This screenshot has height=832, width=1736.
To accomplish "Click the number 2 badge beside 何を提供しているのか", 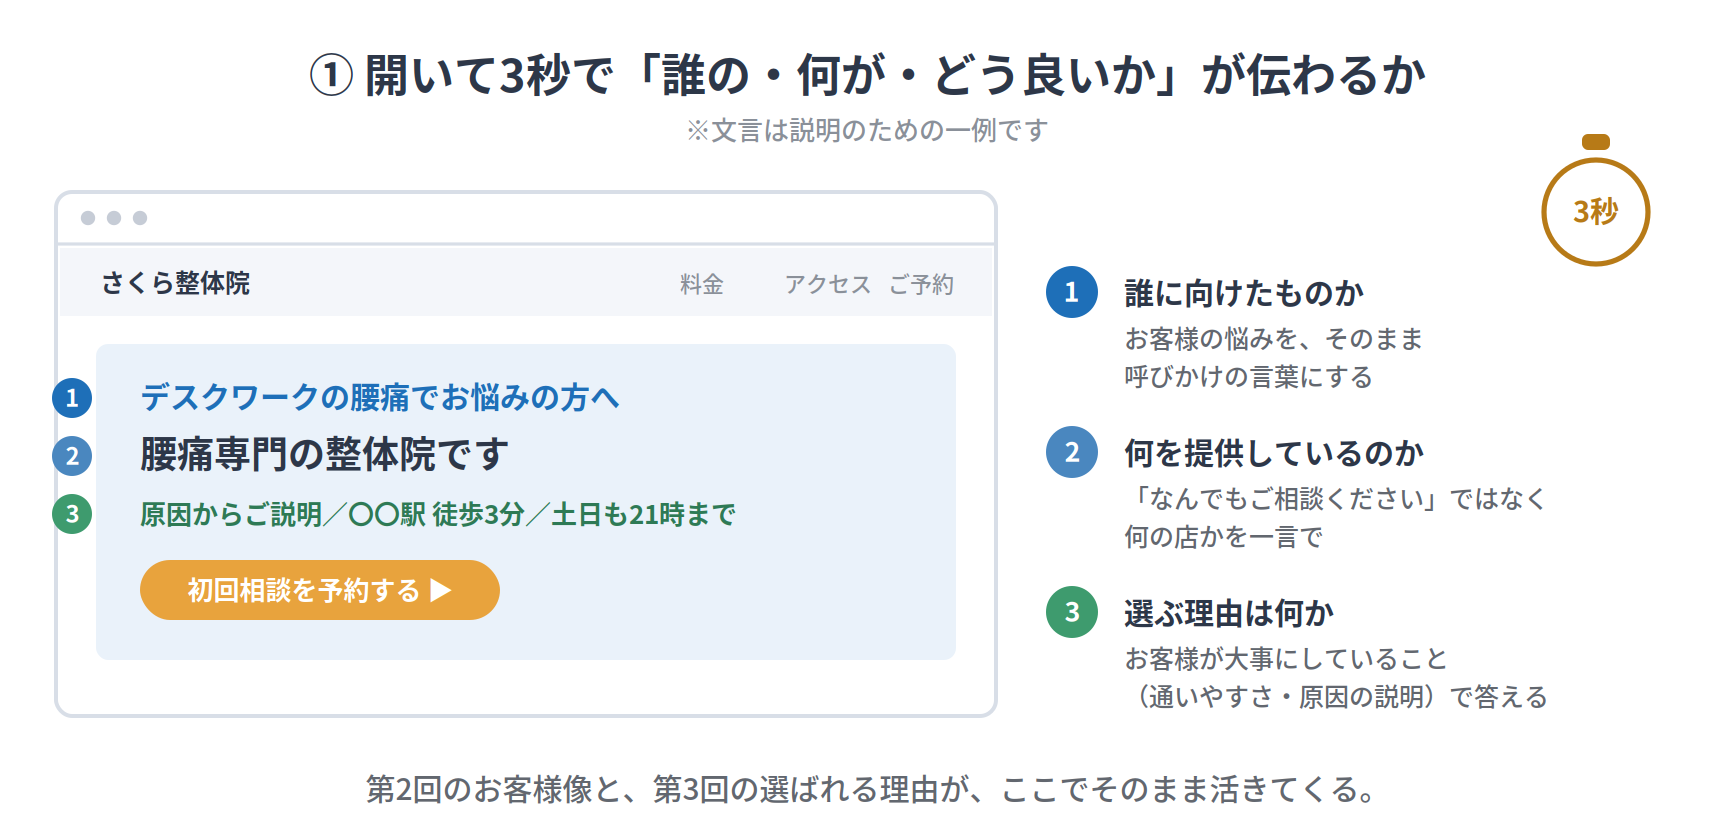I will 1072,452.
